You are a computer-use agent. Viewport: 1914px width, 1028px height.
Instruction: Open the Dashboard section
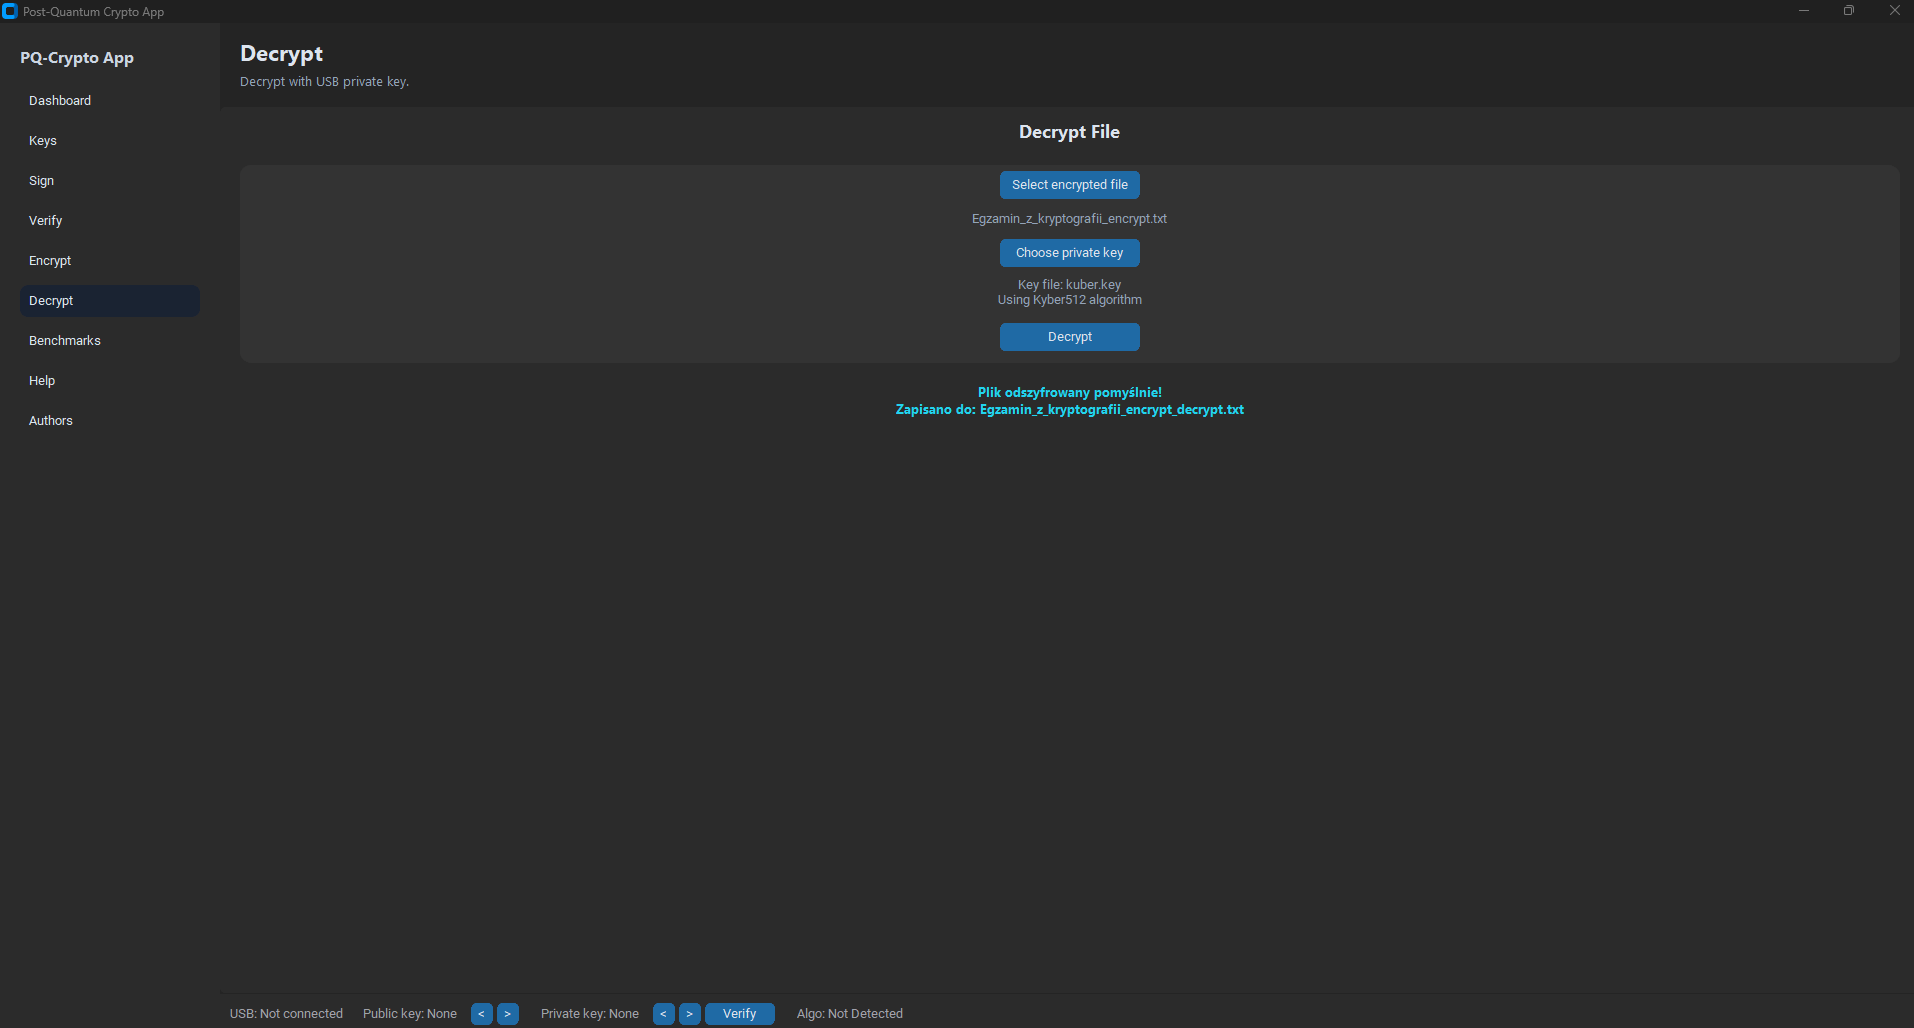tap(60, 100)
